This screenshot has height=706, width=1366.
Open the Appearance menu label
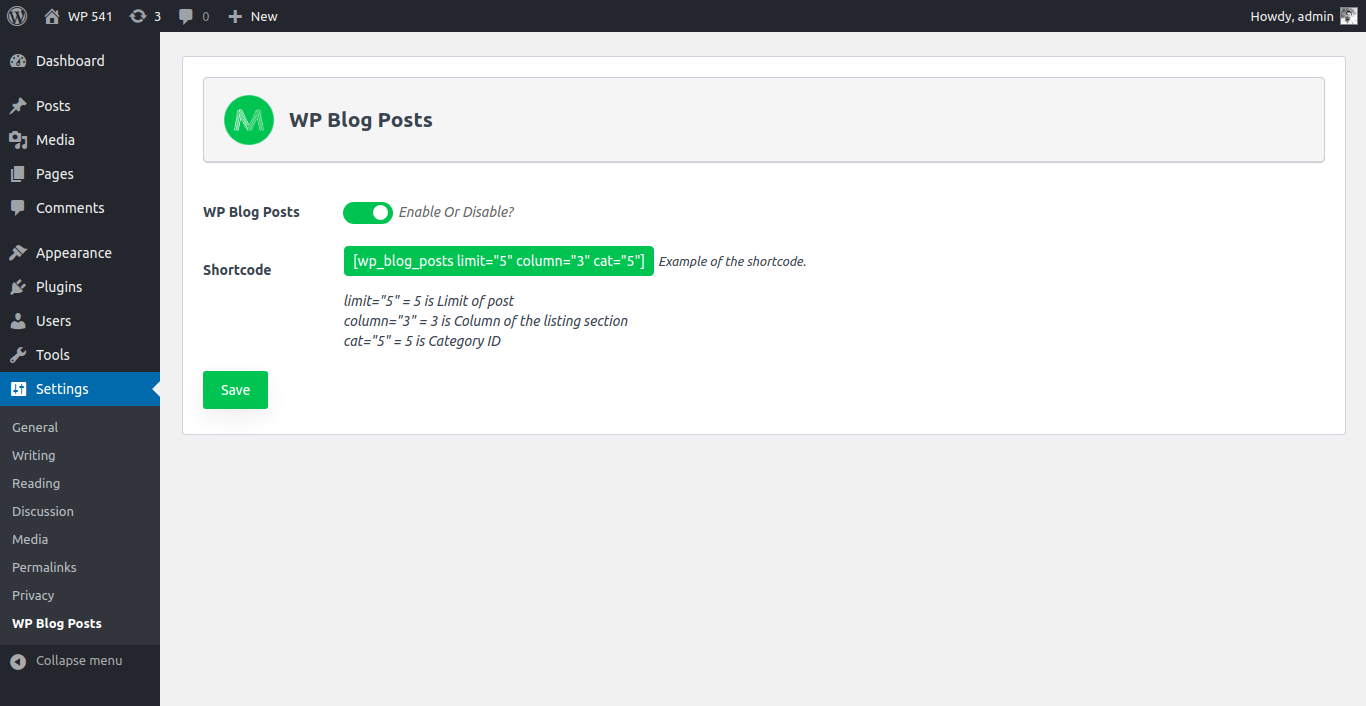point(74,253)
